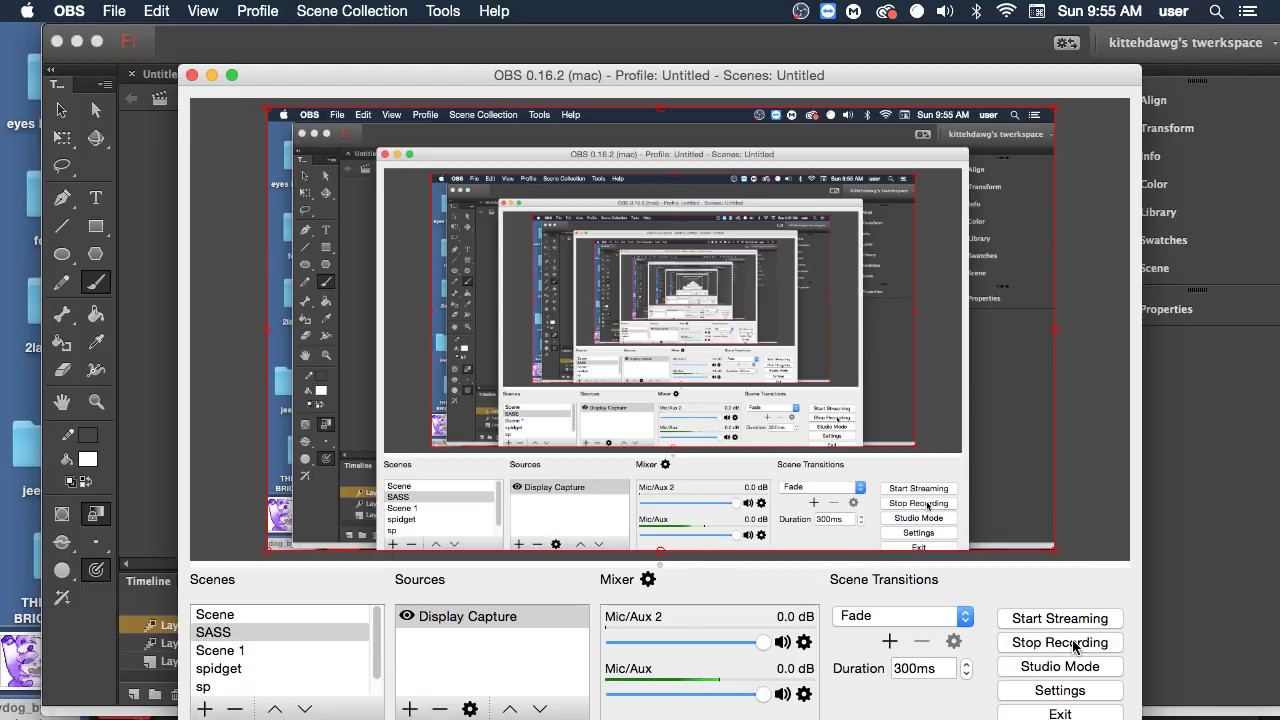Move selected source down

click(x=540, y=709)
